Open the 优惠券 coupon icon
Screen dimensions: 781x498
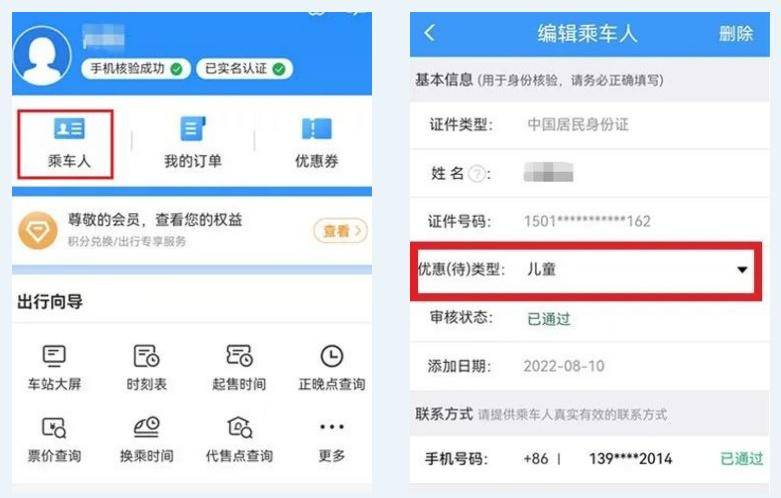tap(316, 128)
